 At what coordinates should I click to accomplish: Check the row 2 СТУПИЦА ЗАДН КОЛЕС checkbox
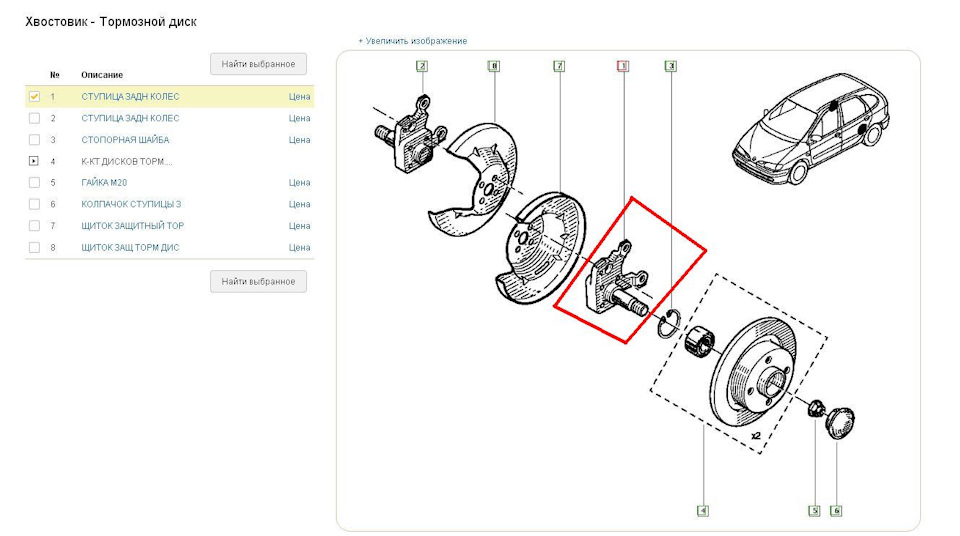click(34, 118)
